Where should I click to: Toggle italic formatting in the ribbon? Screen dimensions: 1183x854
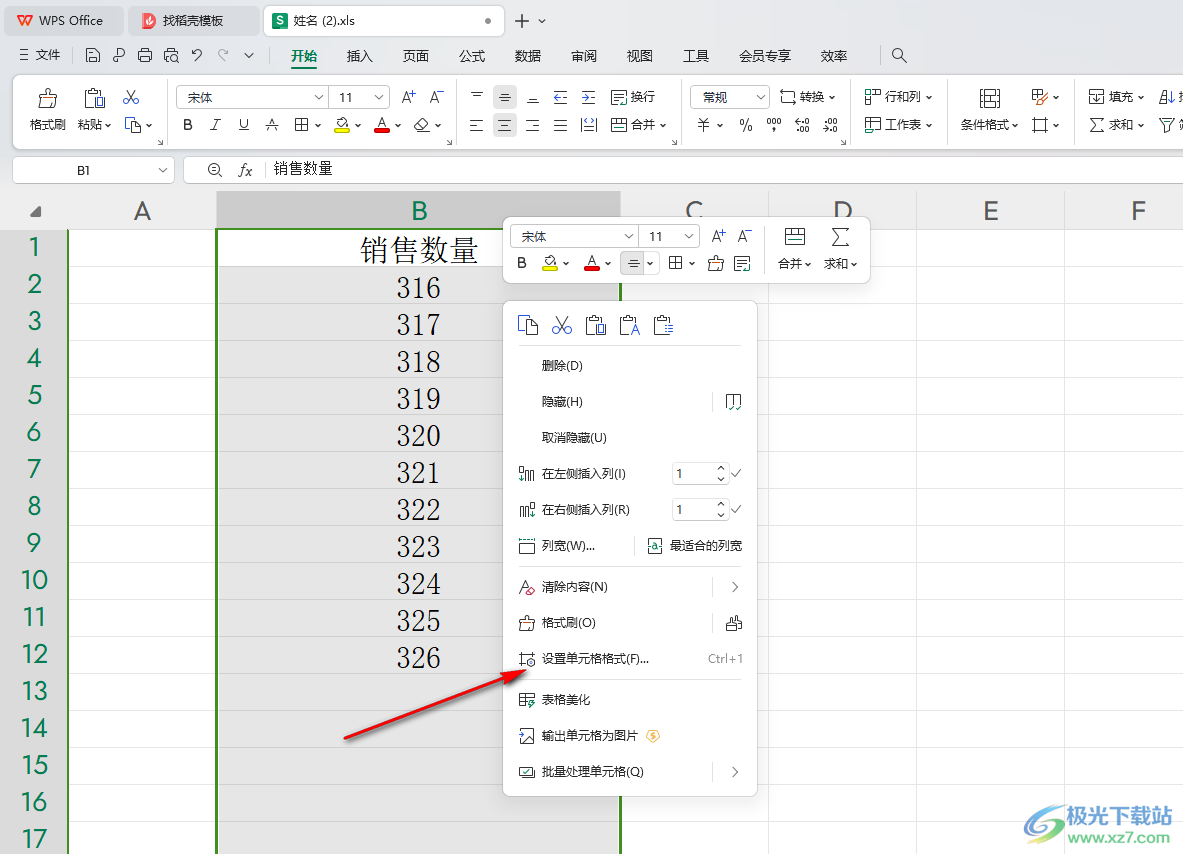click(215, 125)
